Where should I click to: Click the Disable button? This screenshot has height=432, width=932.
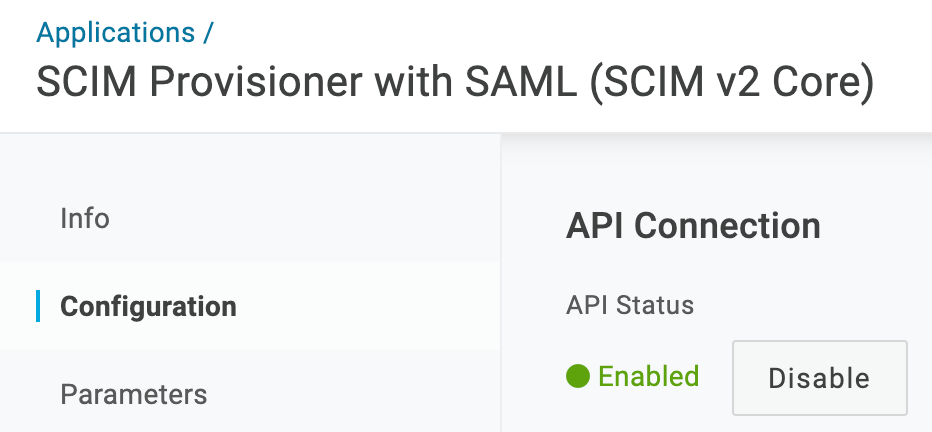[820, 378]
